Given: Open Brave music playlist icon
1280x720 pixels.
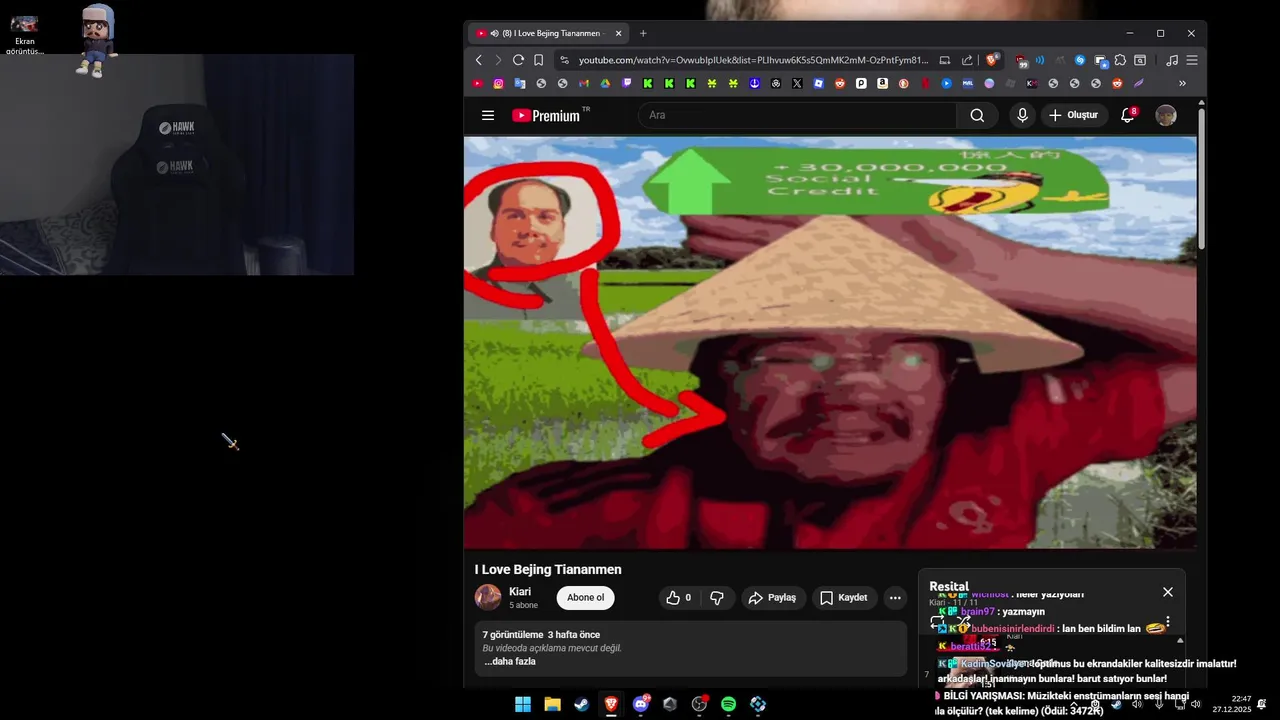Looking at the screenshot, I should click(1172, 60).
